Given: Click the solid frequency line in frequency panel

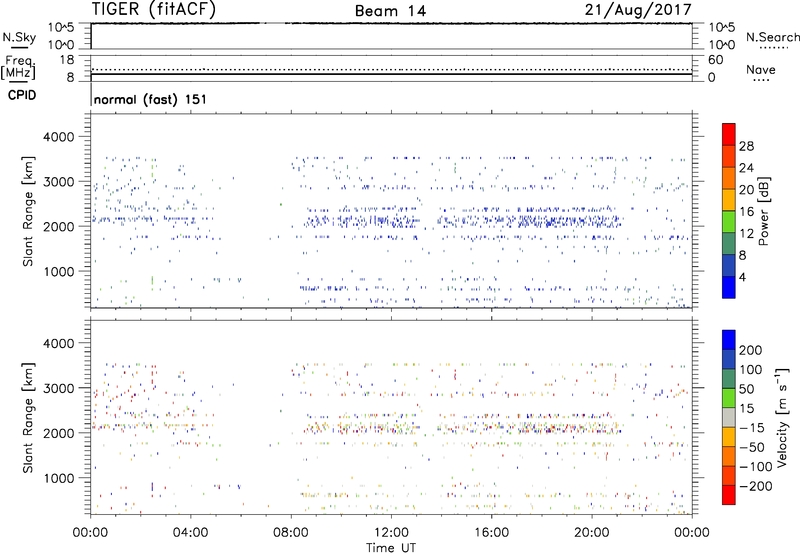Looking at the screenshot, I should click(x=391, y=74).
